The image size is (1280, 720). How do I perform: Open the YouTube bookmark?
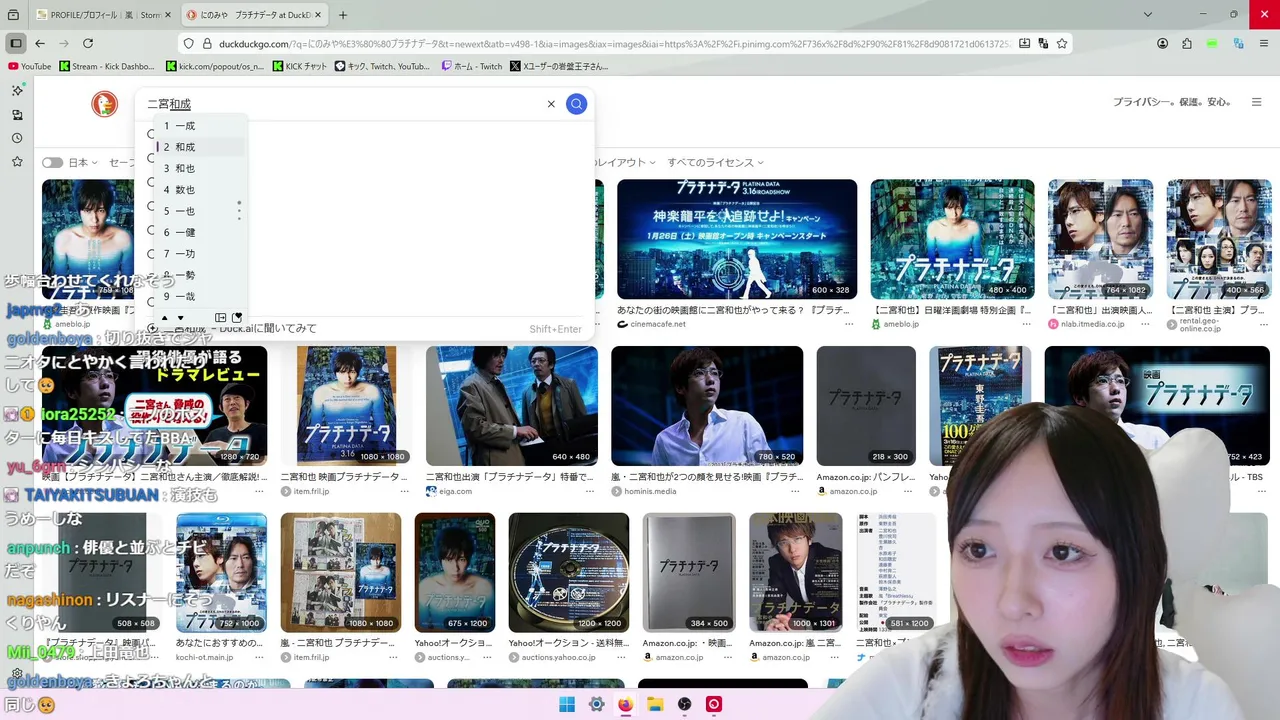(x=29, y=66)
